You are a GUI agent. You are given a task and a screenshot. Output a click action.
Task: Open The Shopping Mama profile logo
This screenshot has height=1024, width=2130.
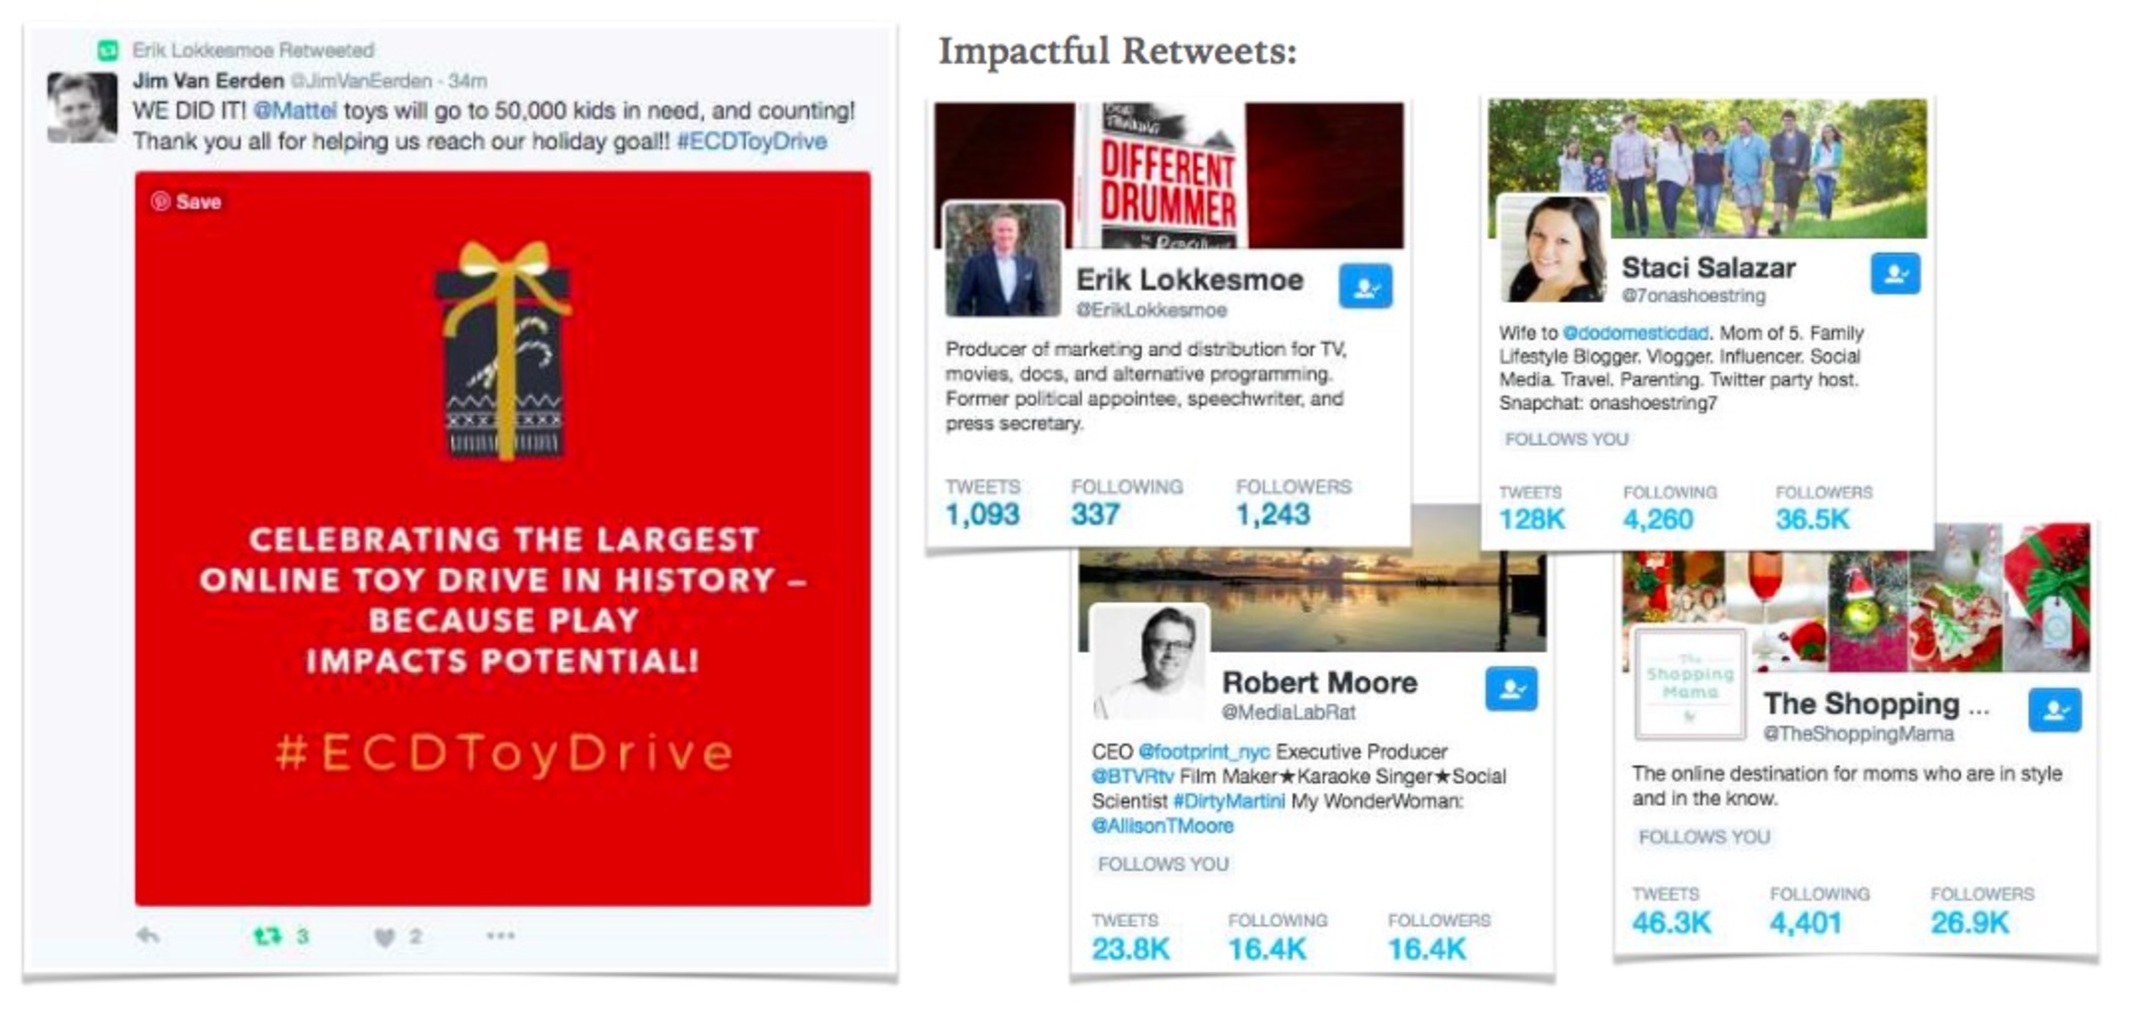pos(1690,683)
